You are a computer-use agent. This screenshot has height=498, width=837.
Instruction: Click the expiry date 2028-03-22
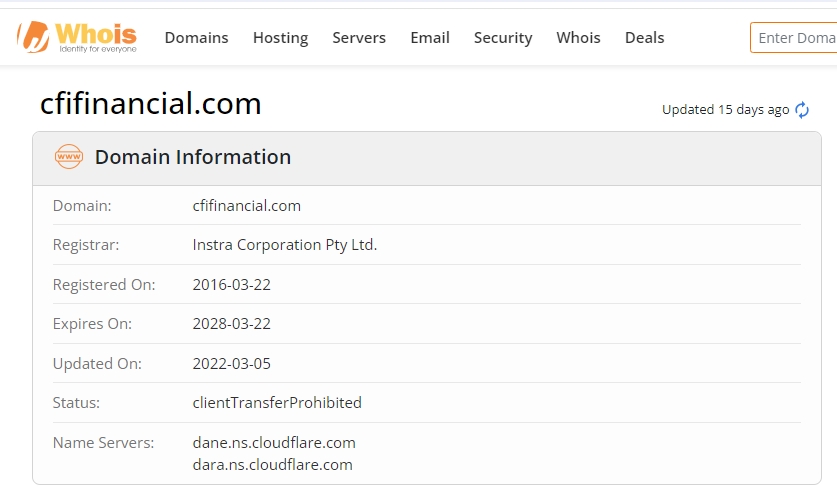click(x=232, y=324)
